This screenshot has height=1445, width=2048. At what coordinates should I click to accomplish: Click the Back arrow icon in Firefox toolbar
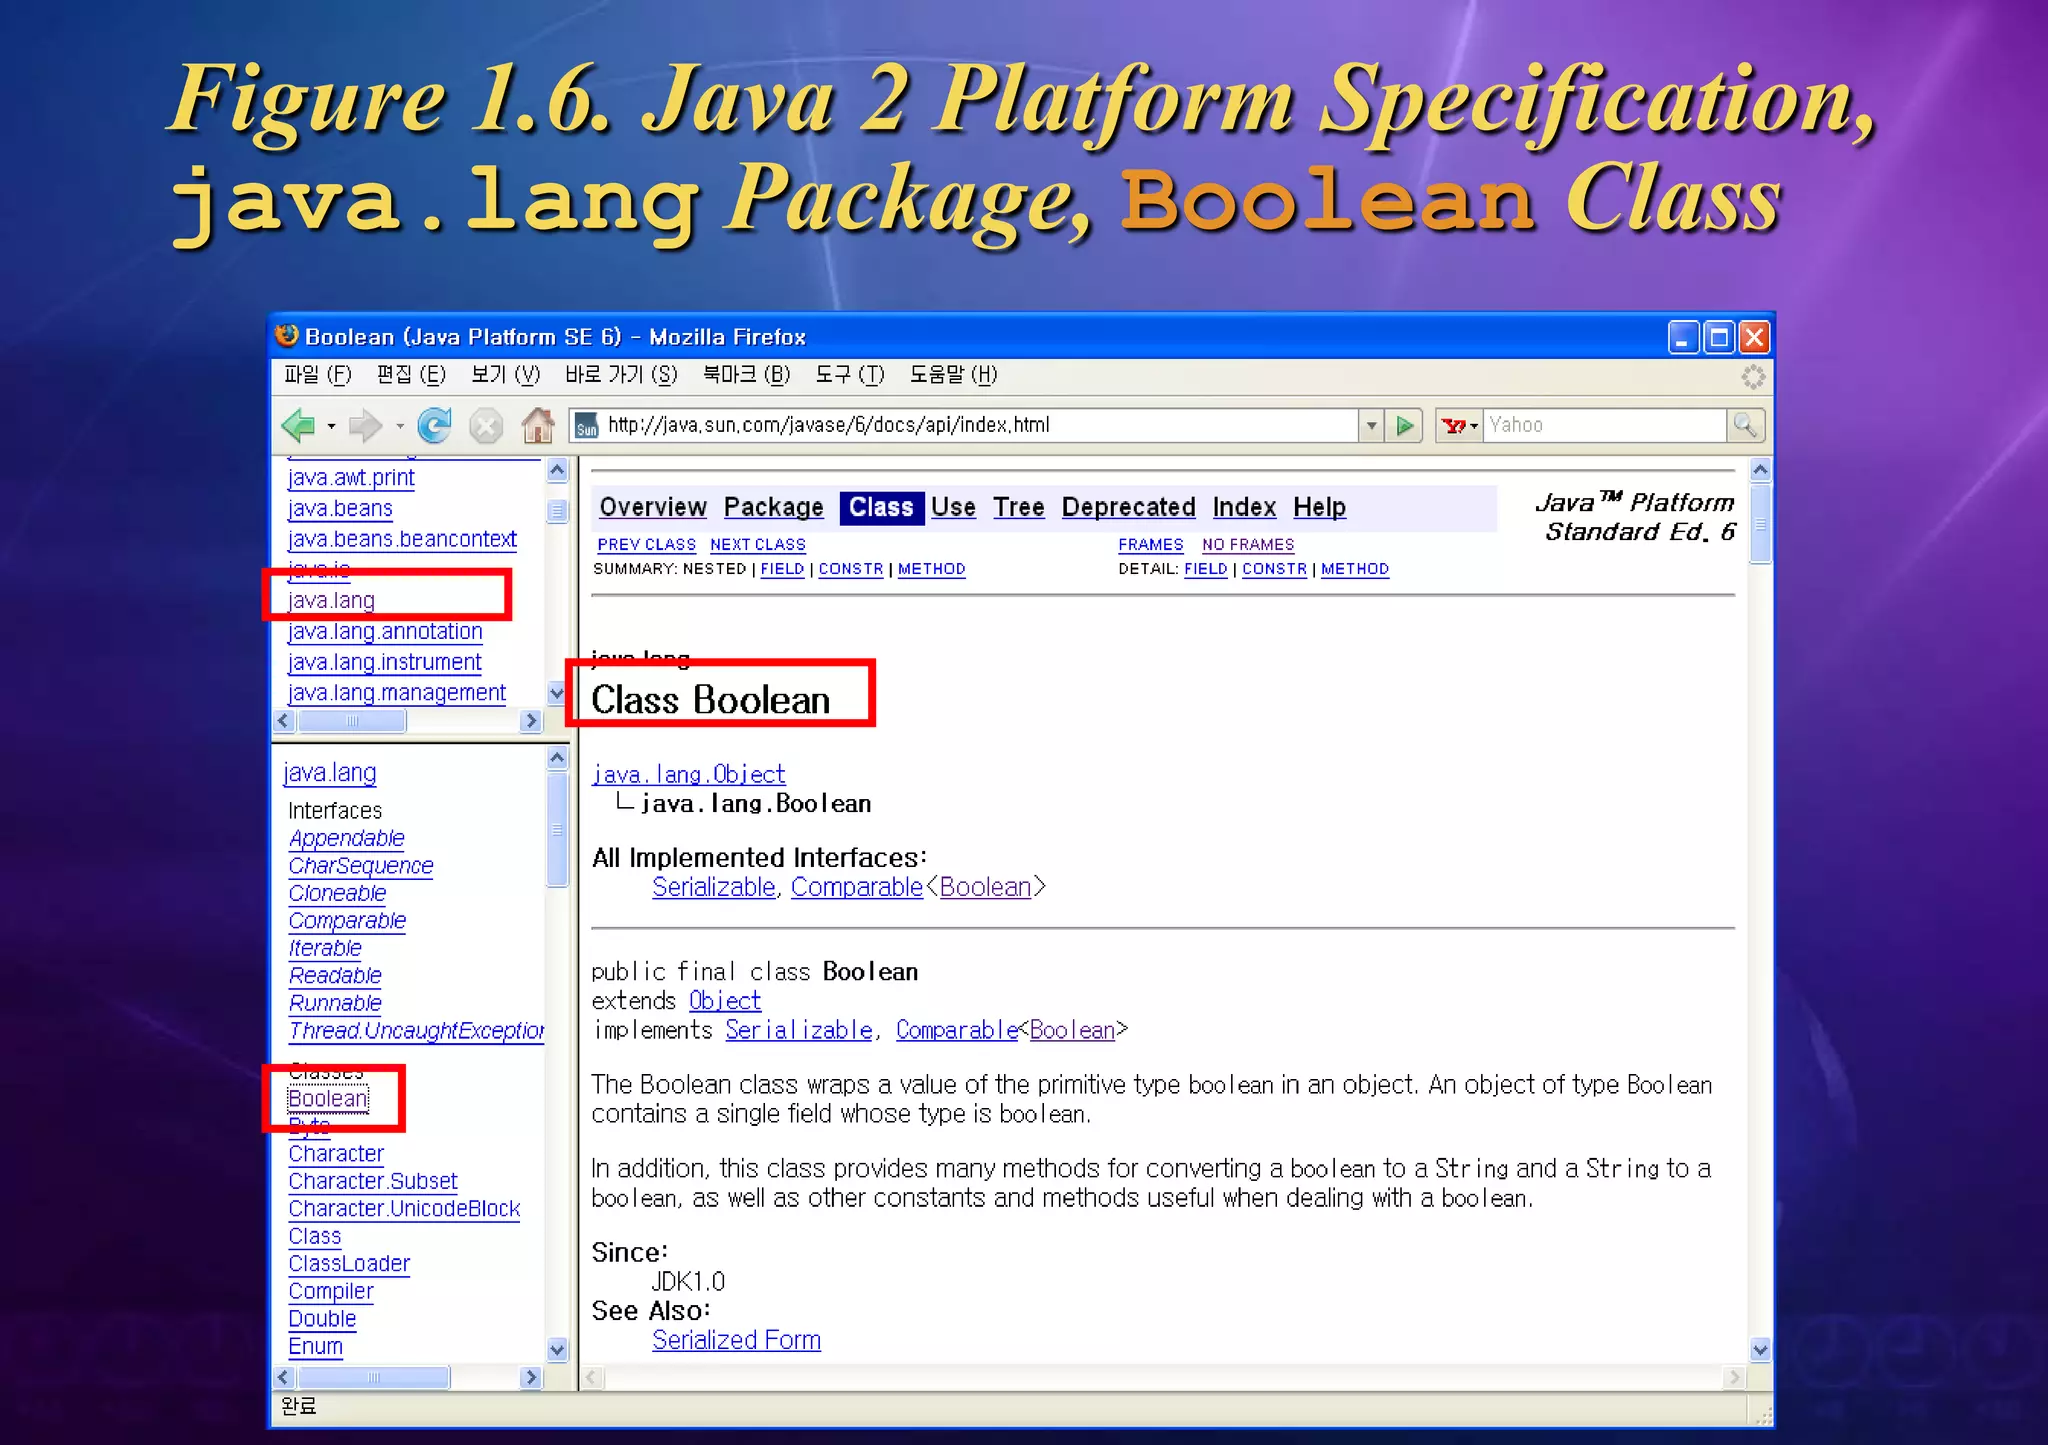299,426
